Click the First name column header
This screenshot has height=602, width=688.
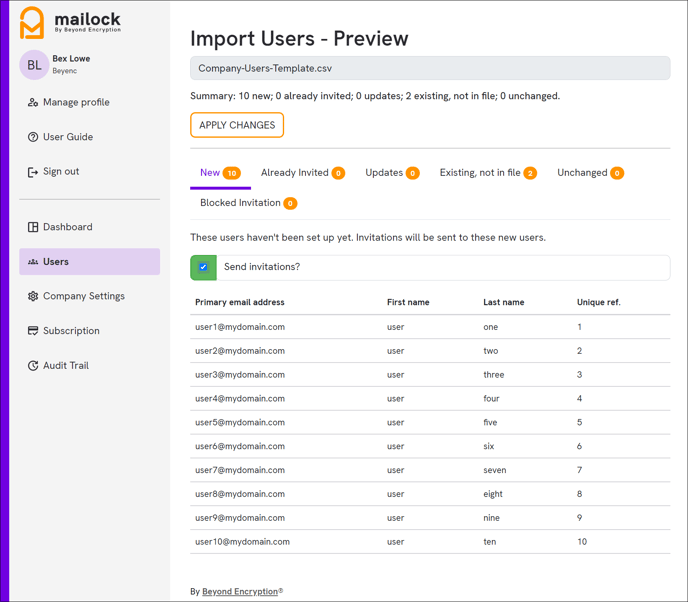(408, 302)
